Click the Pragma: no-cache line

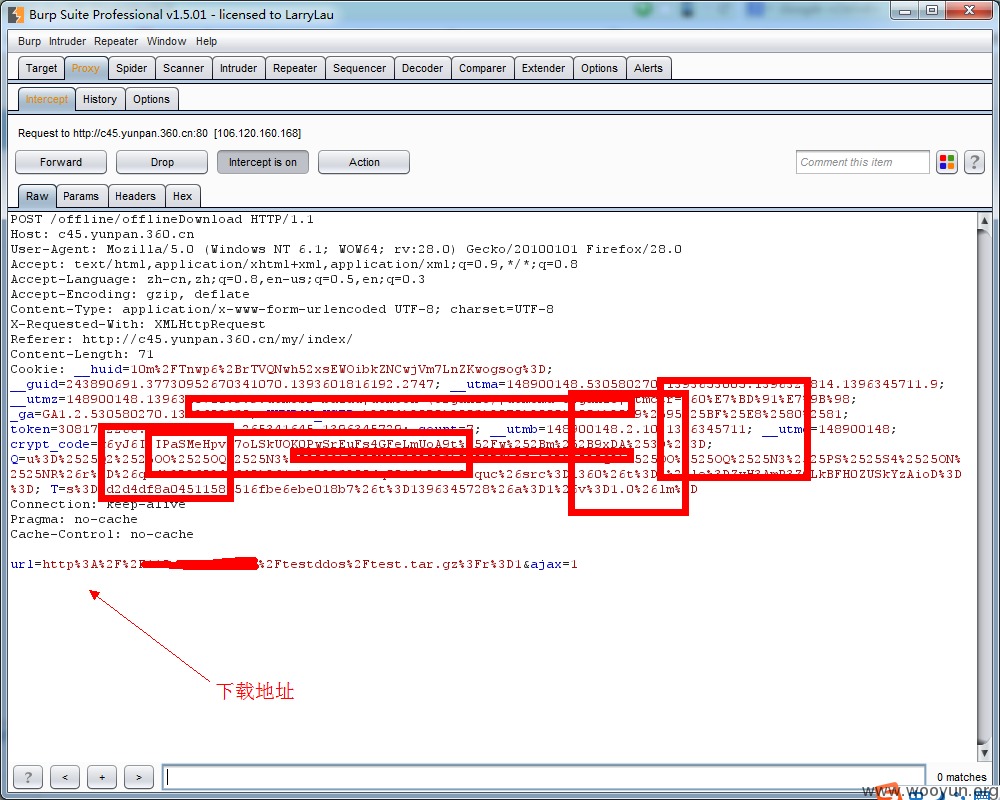(x=74, y=519)
